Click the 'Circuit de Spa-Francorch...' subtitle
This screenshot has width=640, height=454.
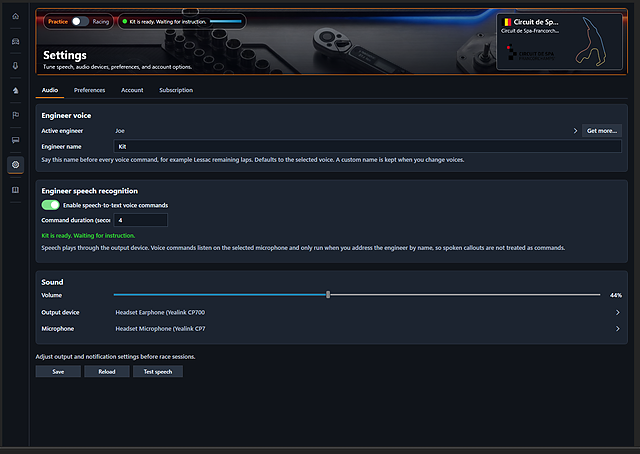coord(530,31)
